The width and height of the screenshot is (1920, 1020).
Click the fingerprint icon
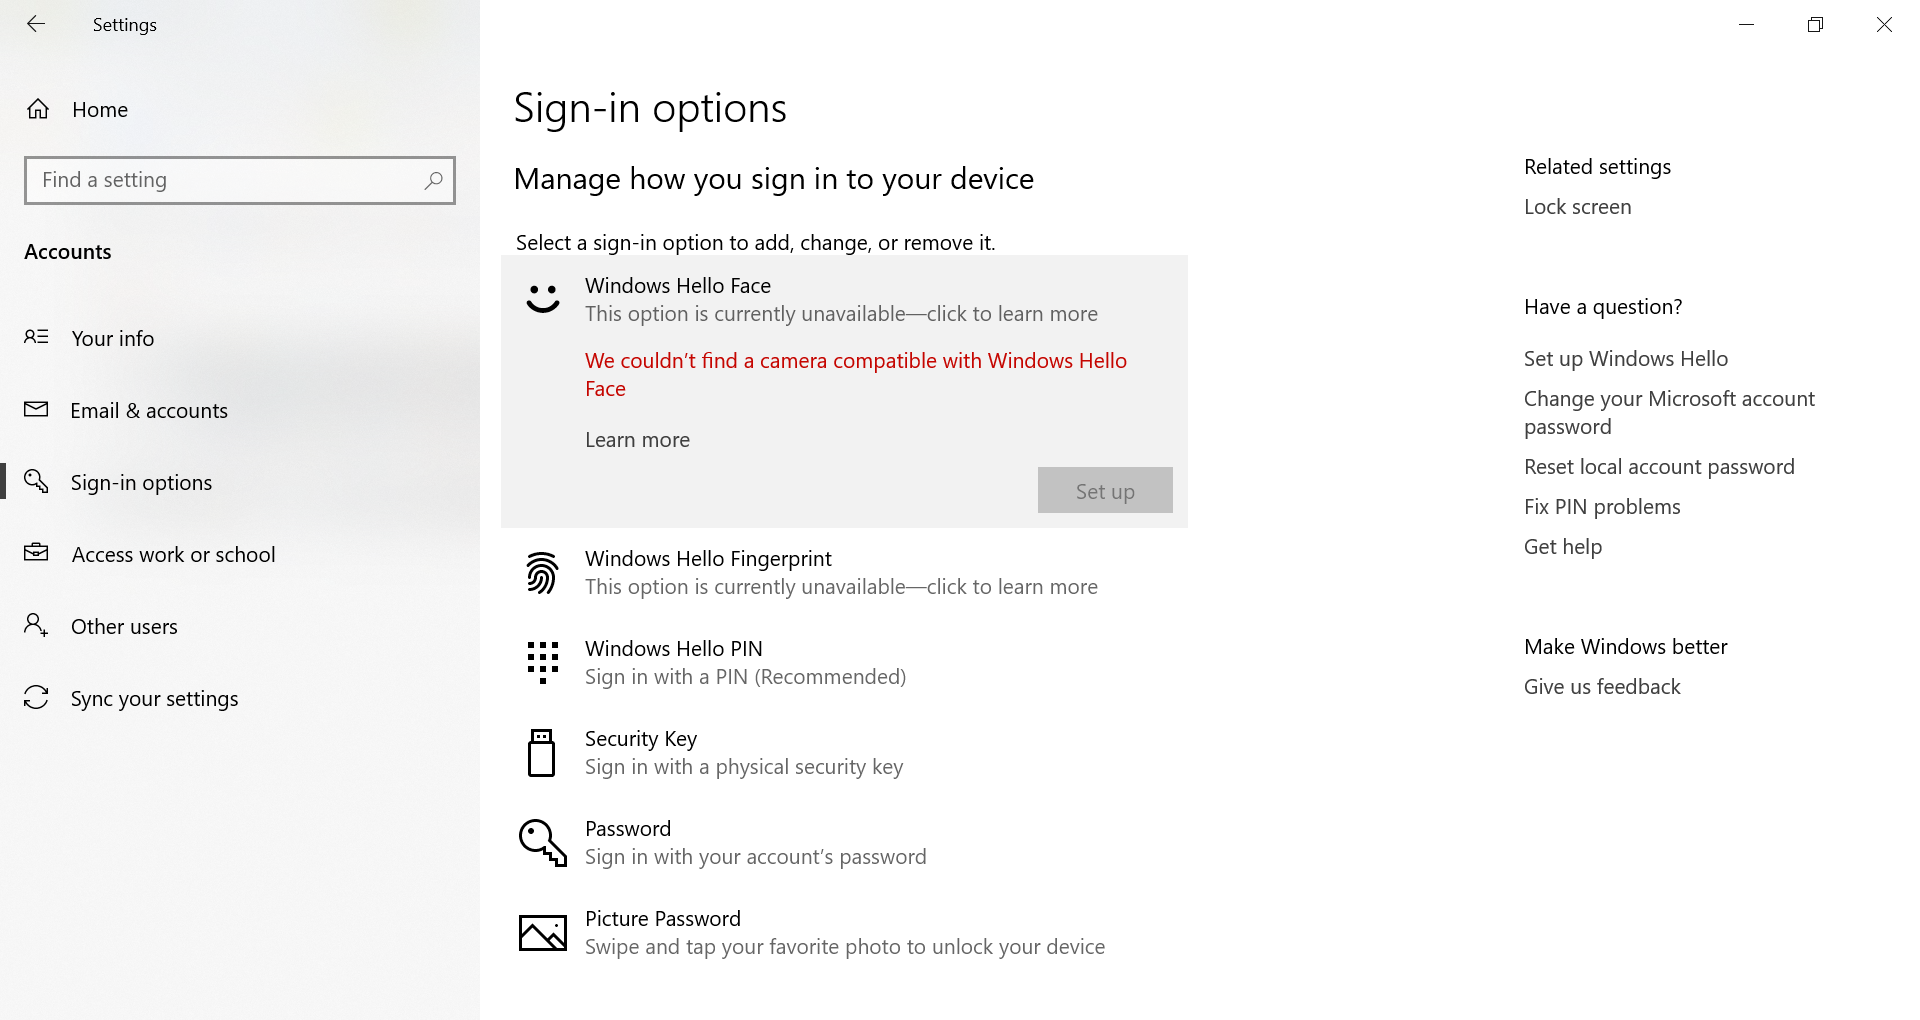(542, 573)
